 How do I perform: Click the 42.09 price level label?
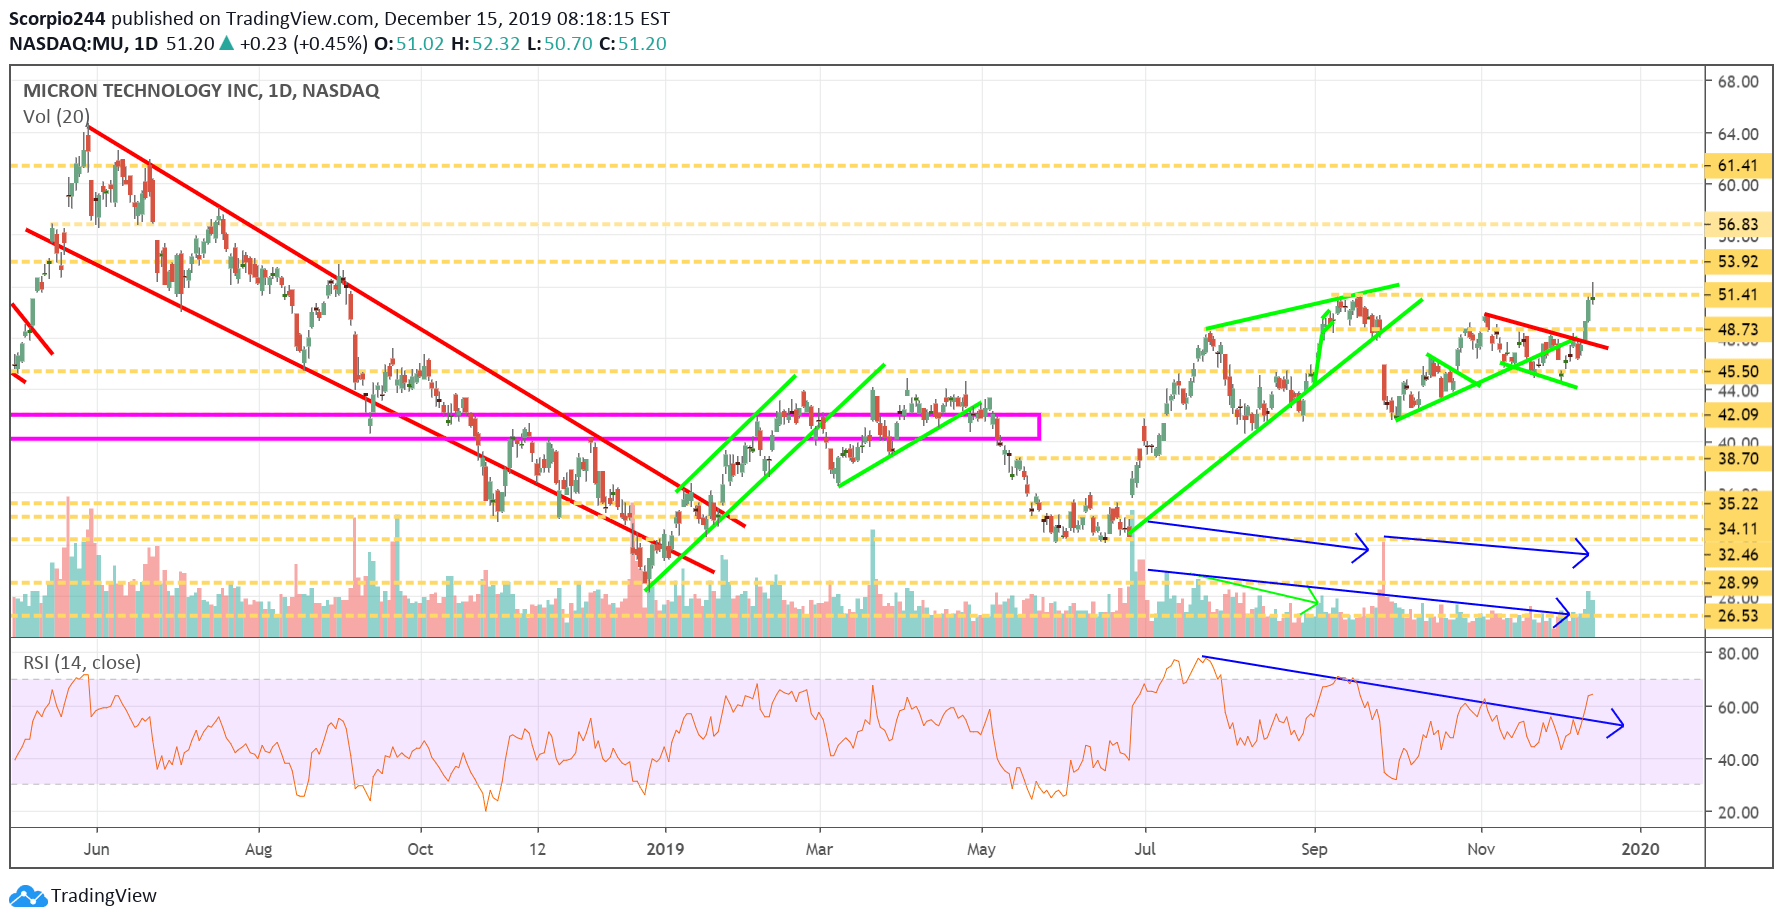tap(1738, 415)
